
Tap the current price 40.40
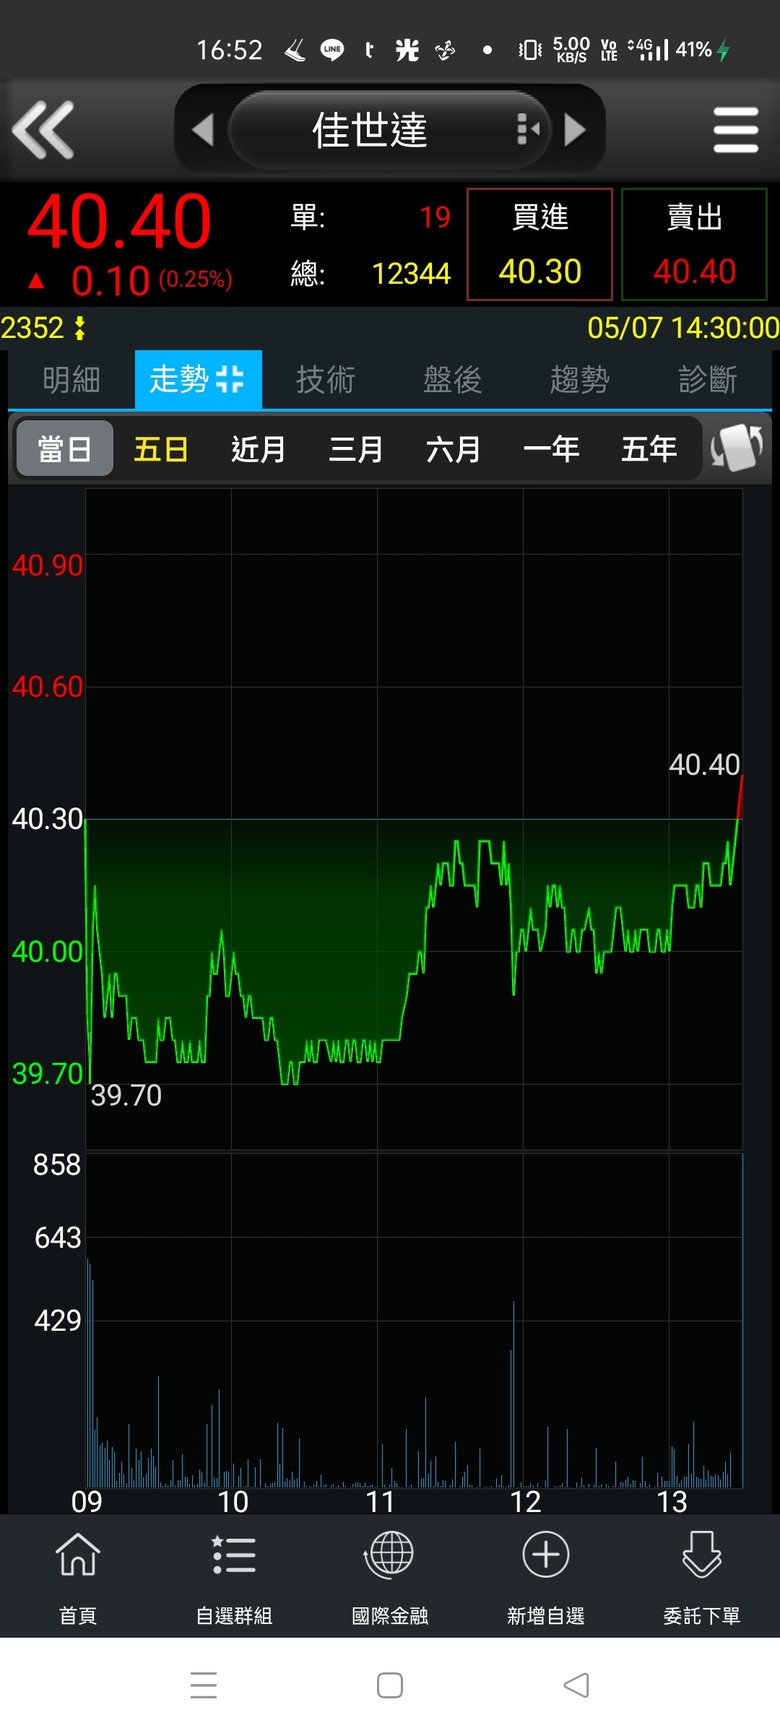pyautogui.click(x=119, y=222)
